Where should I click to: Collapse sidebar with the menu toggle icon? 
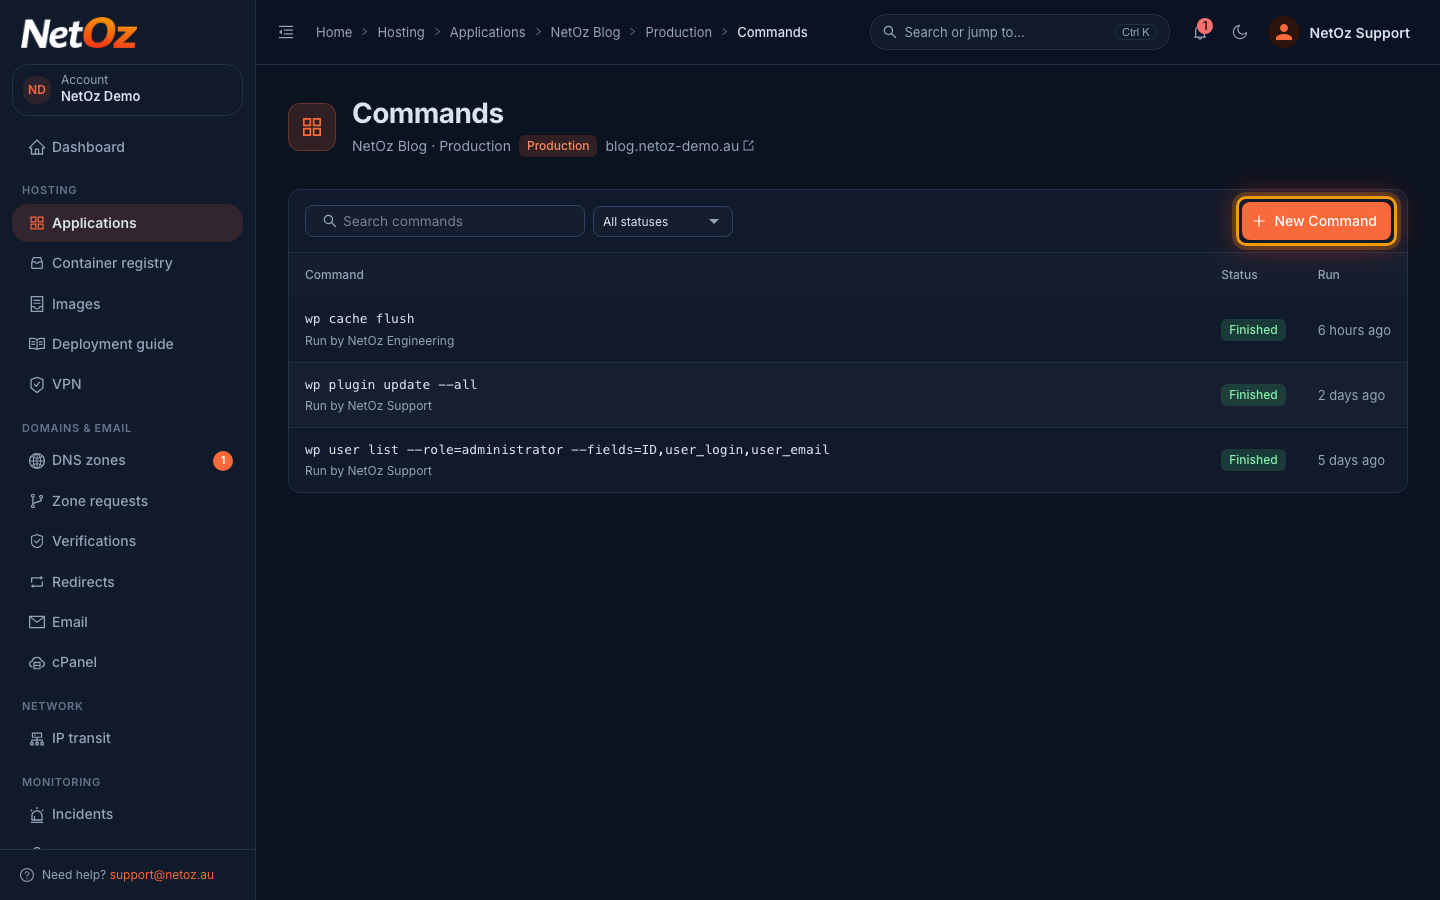[286, 32]
